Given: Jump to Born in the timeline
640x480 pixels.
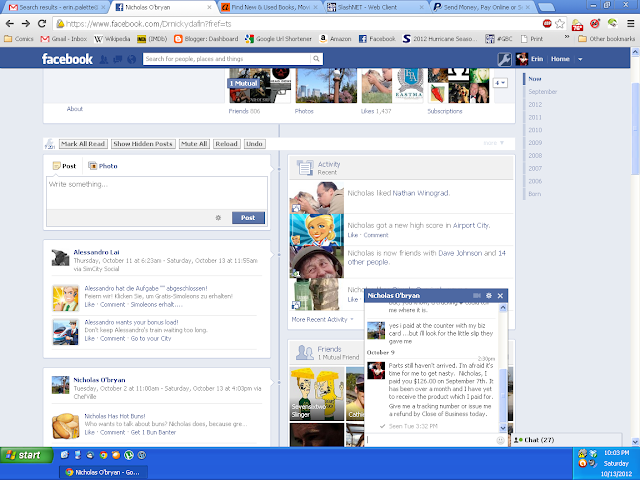Looking at the screenshot, I should 535,194.
